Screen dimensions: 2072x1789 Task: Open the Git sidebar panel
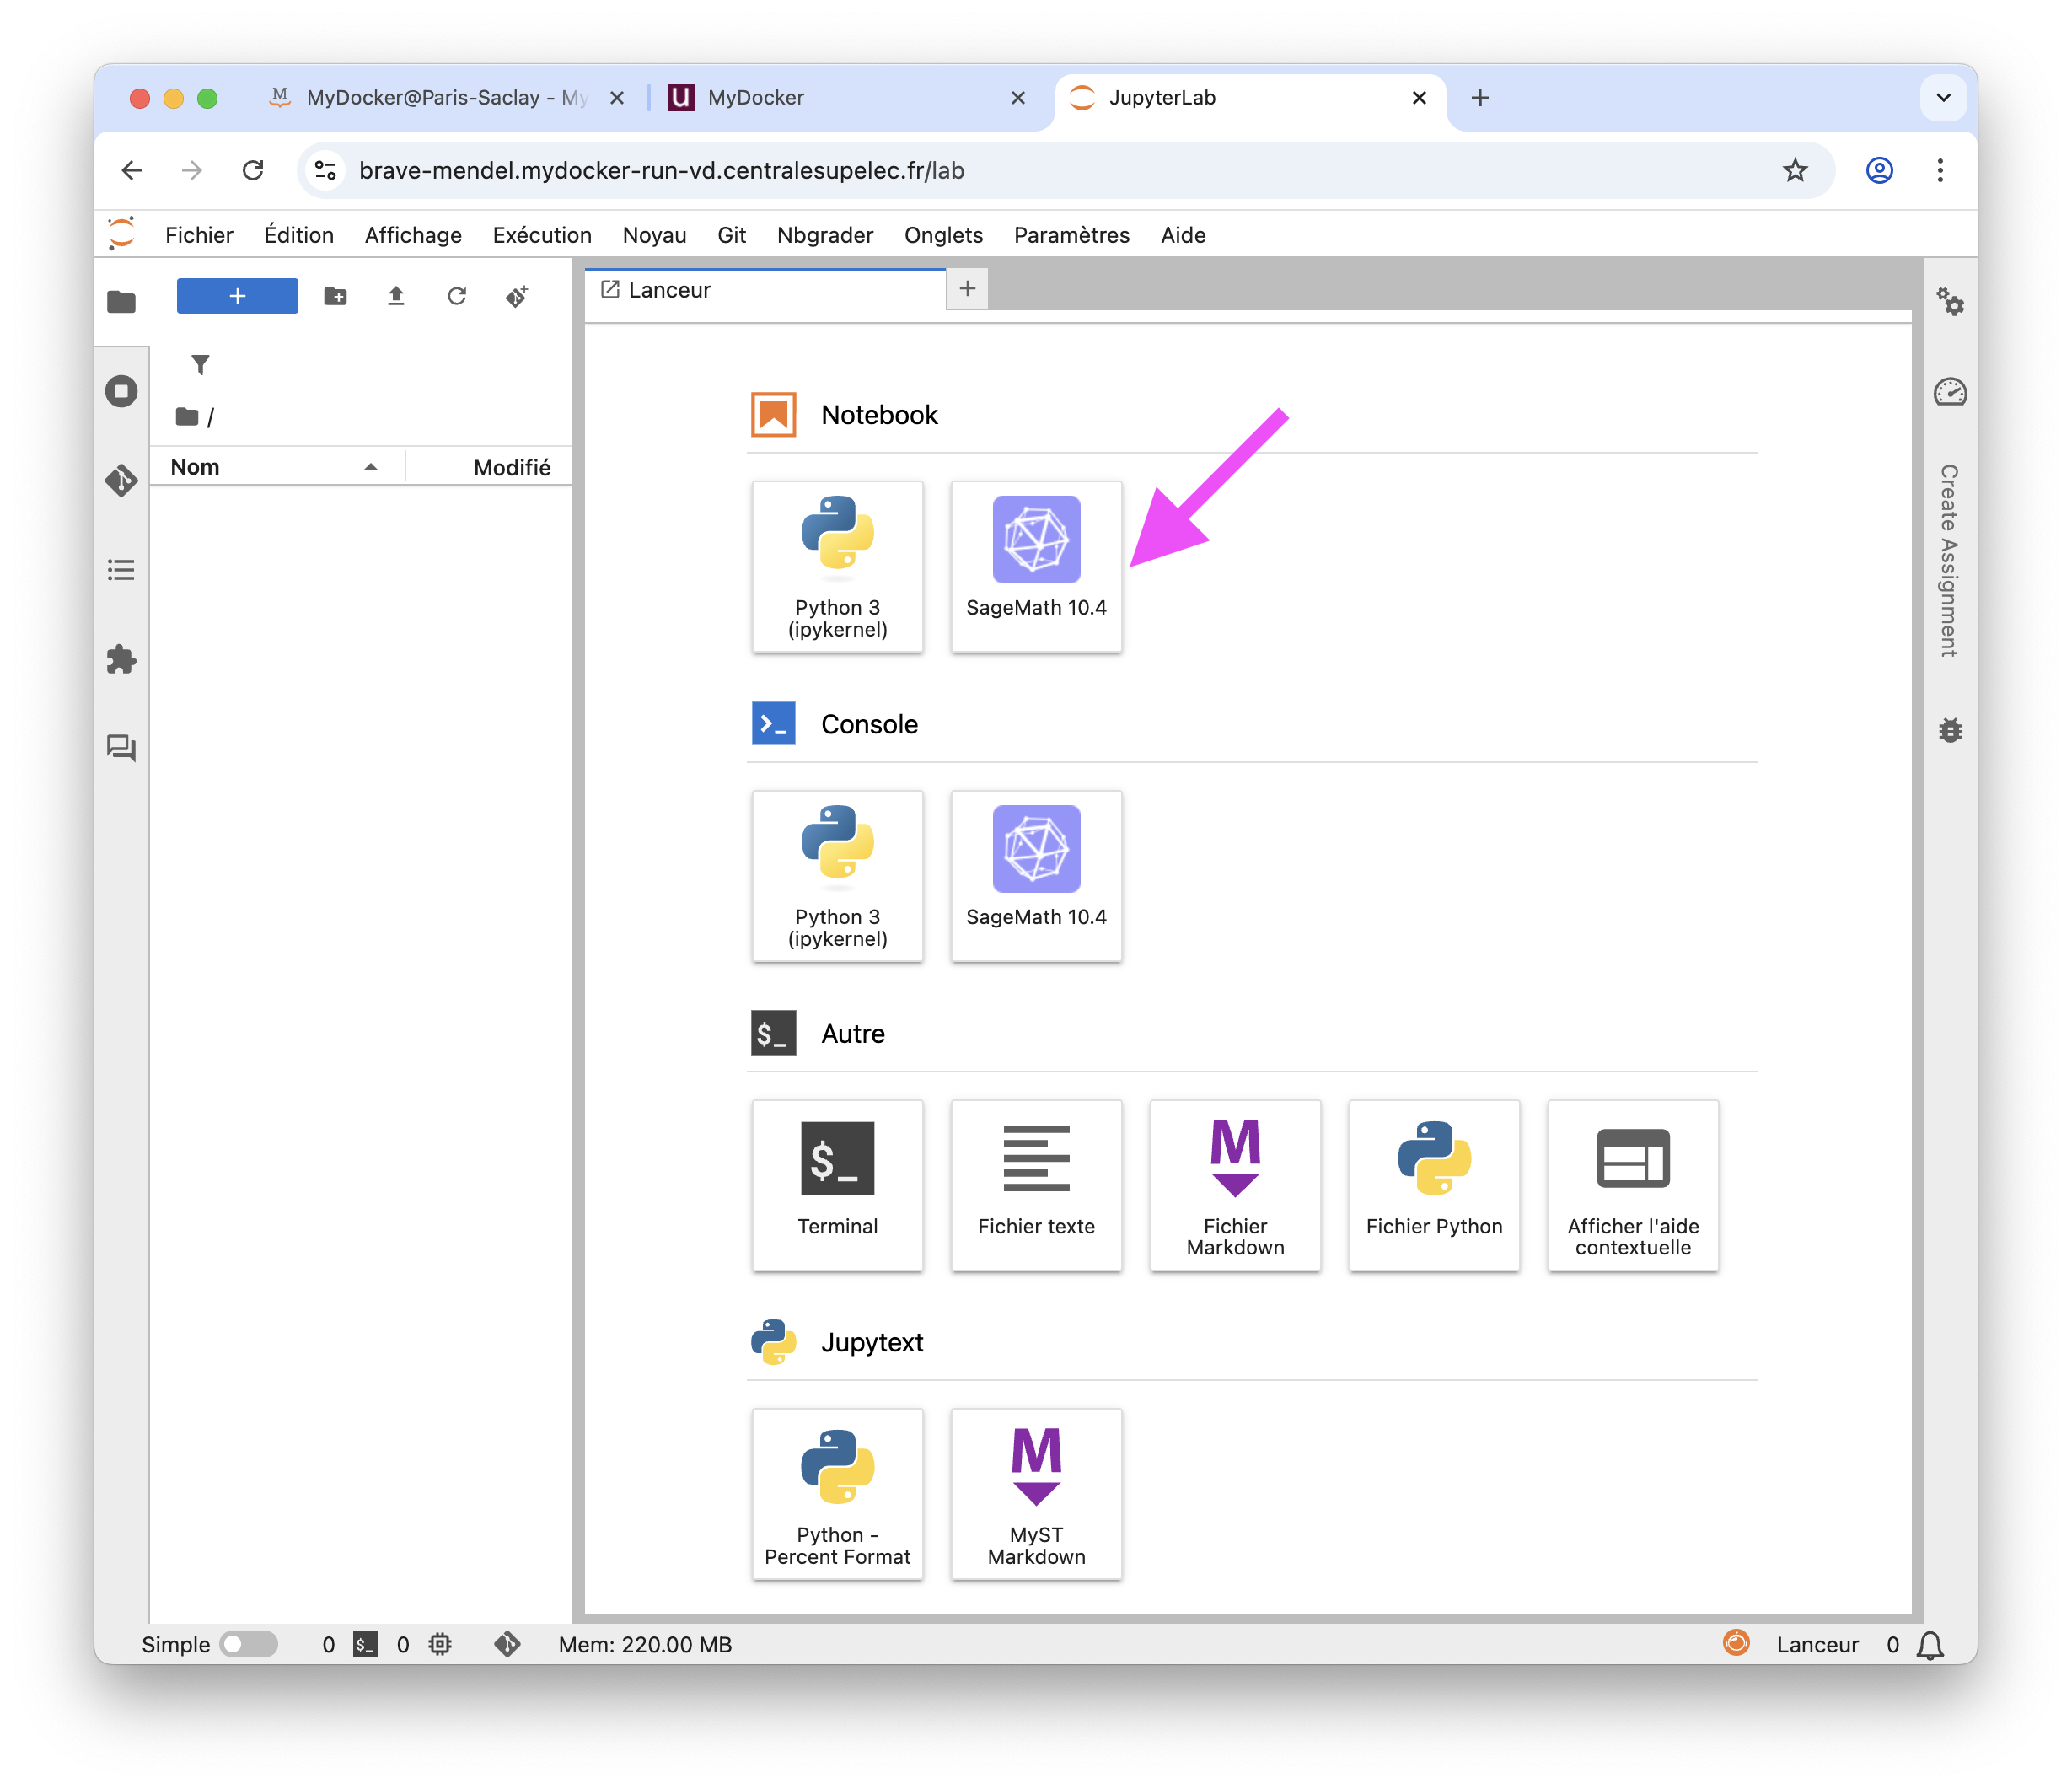coord(121,481)
